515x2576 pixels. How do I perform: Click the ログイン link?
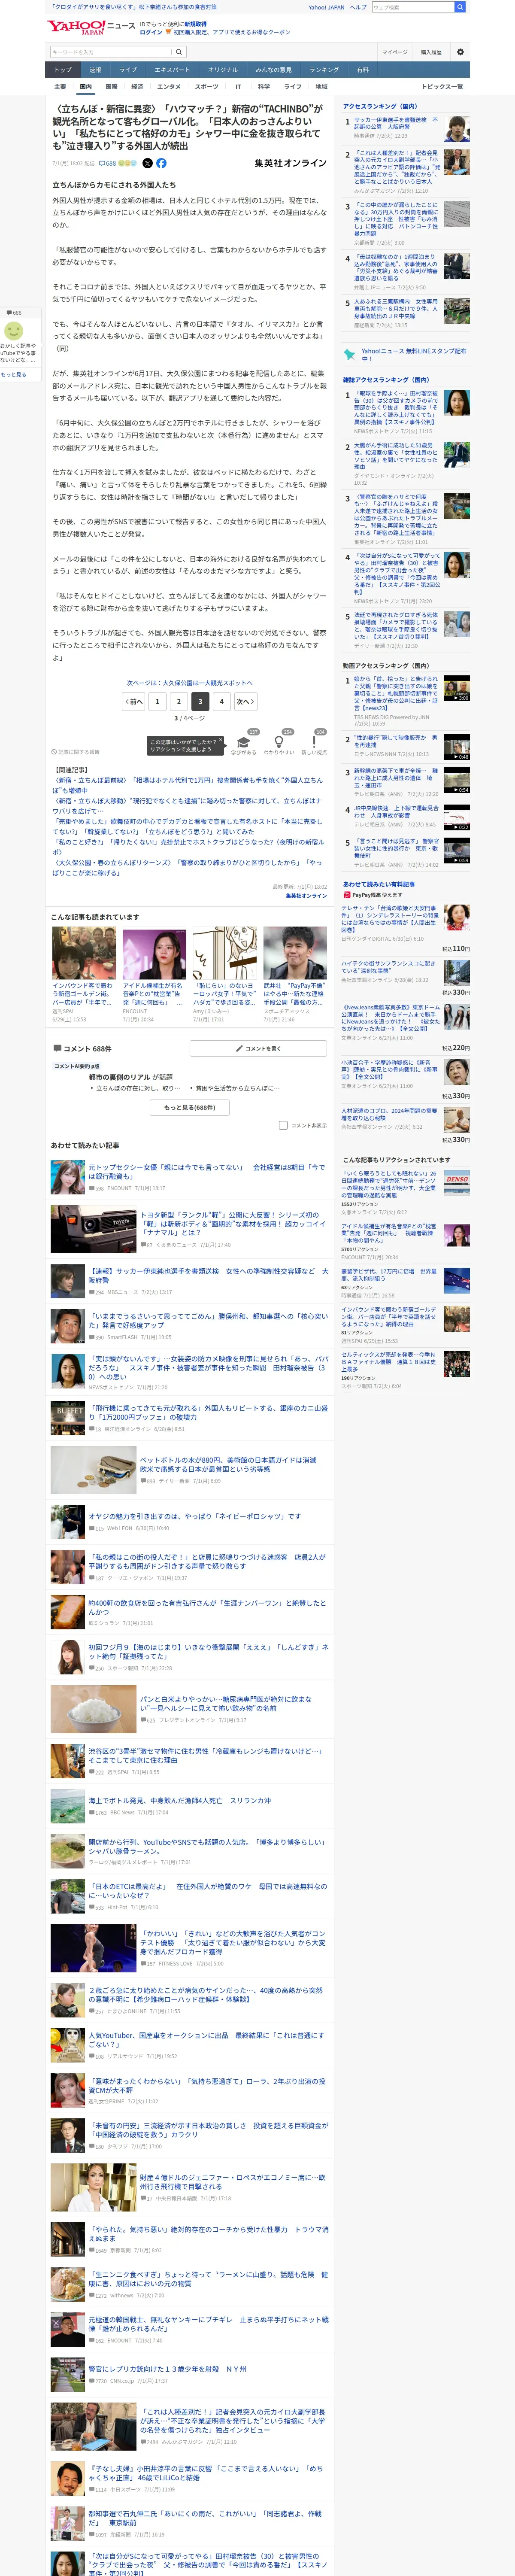point(150,32)
